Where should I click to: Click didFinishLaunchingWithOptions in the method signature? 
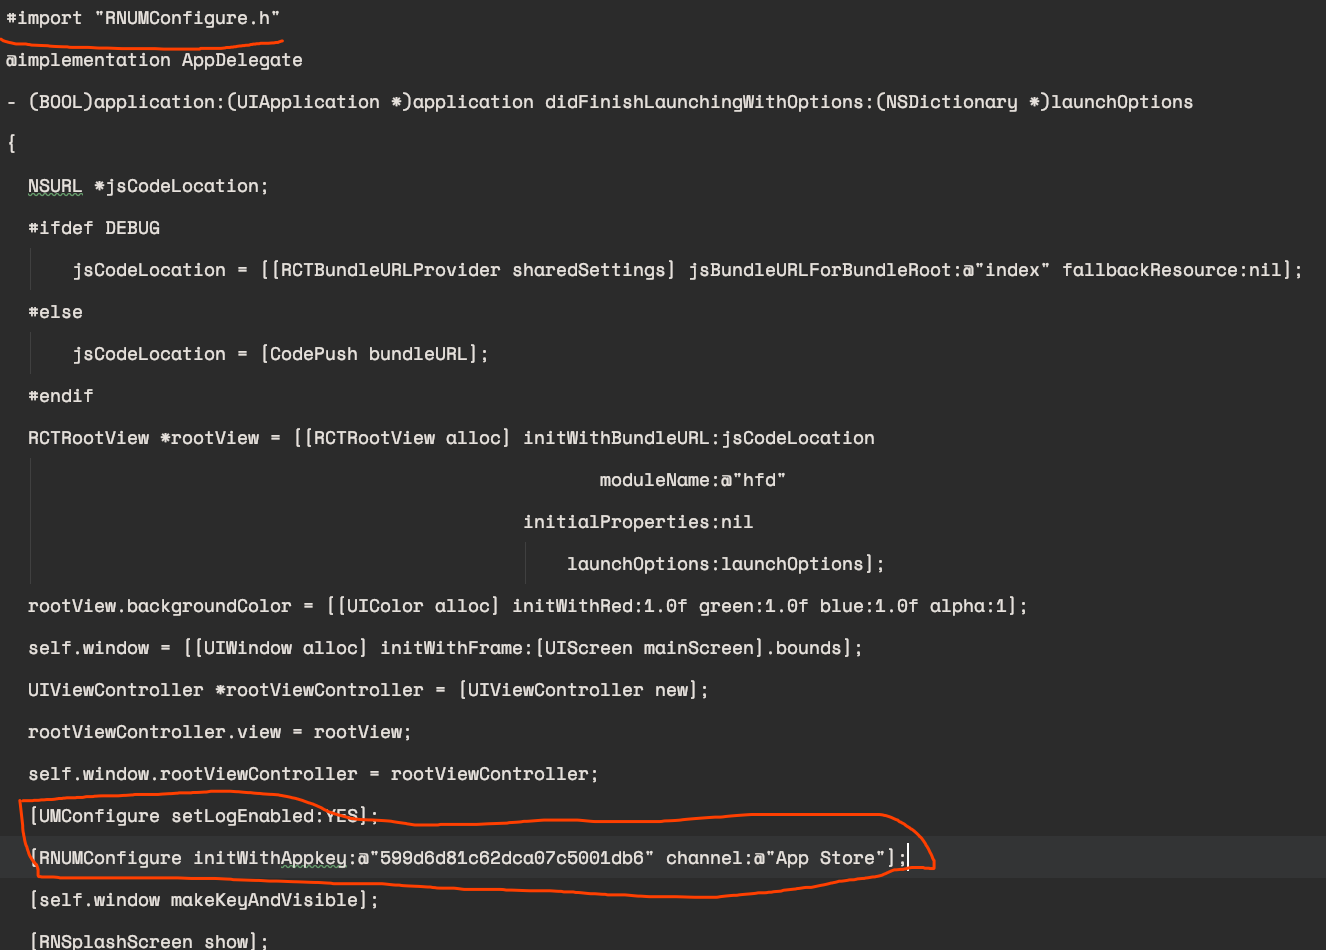(704, 102)
